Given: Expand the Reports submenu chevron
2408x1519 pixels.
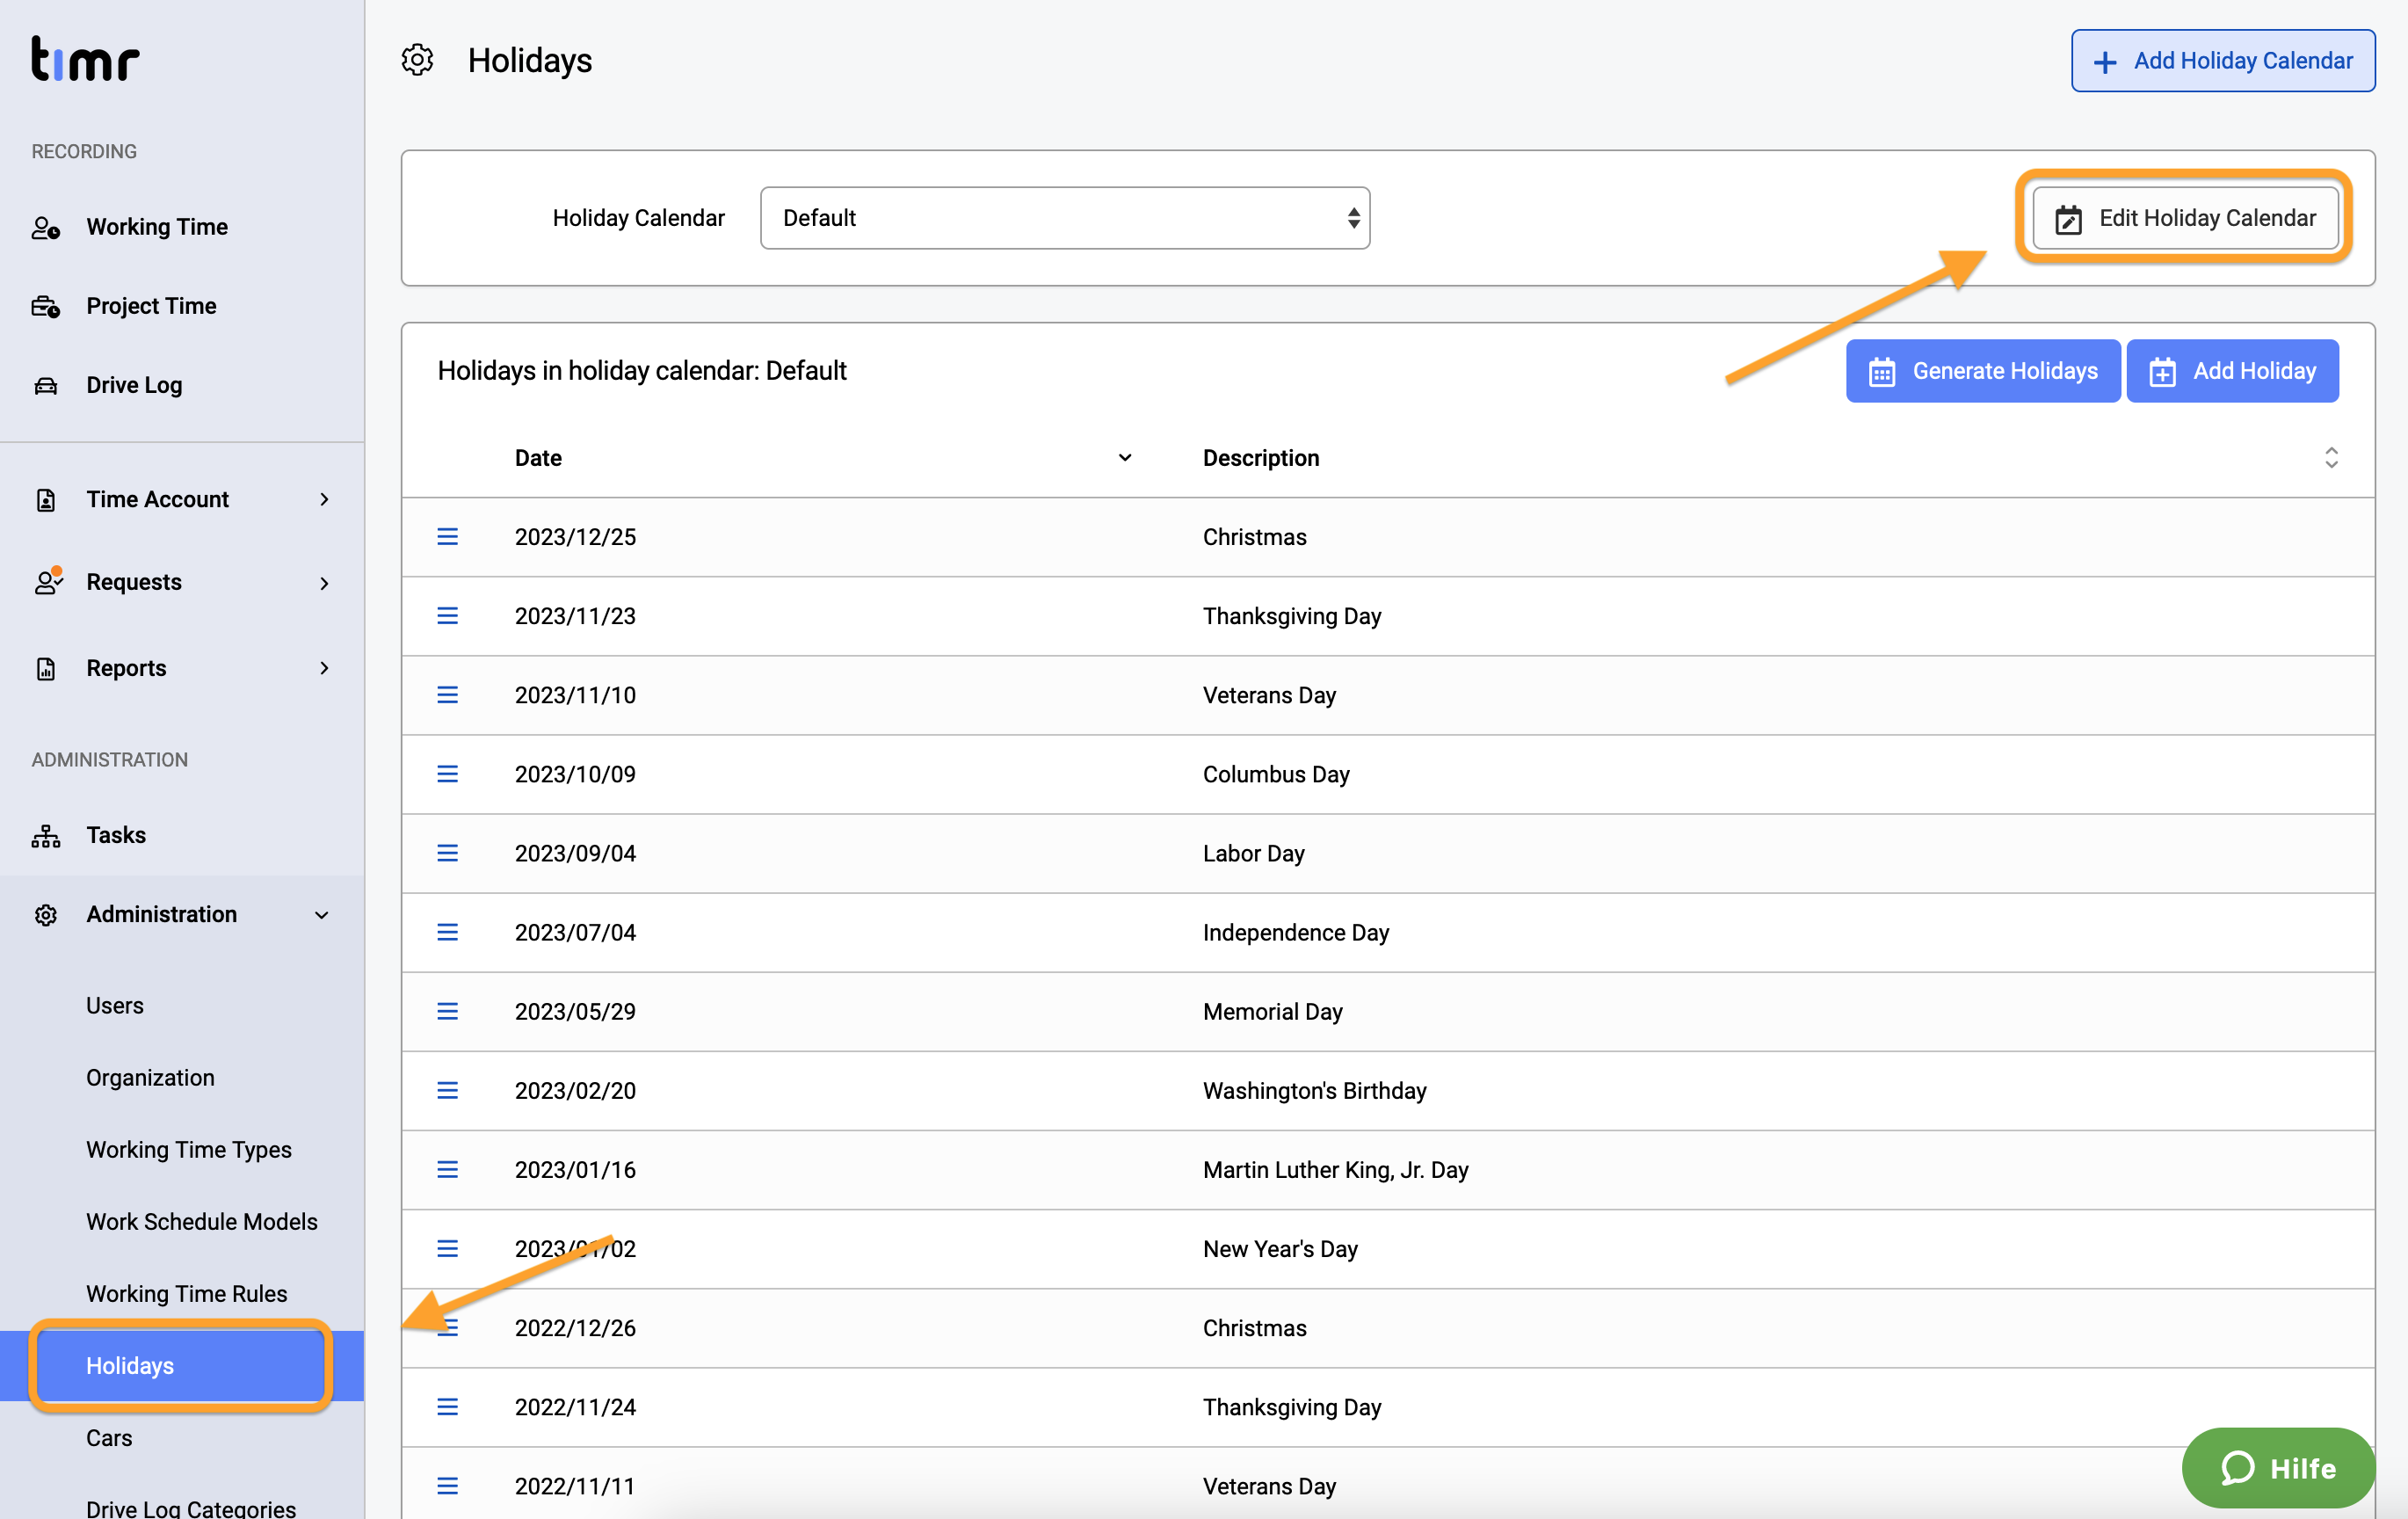Looking at the screenshot, I should (x=324, y=668).
